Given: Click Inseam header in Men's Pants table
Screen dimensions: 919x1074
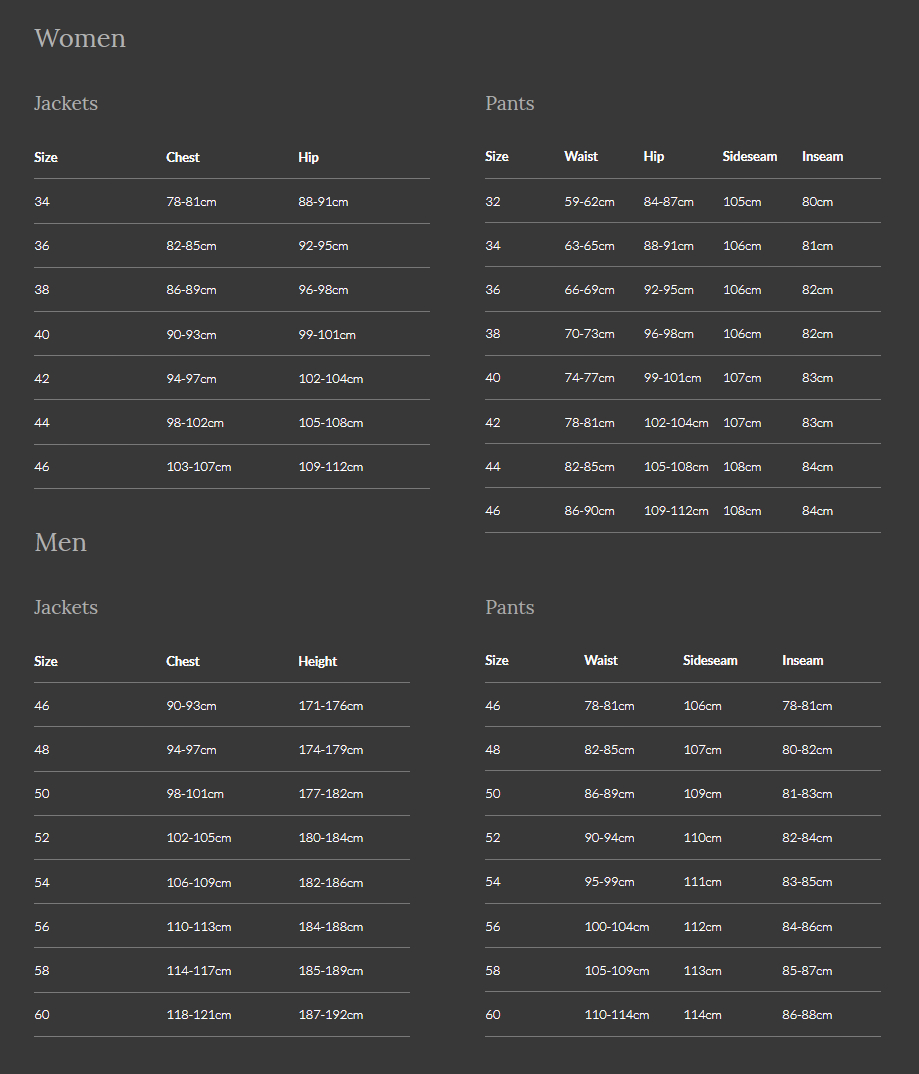Looking at the screenshot, I should pyautogui.click(x=803, y=661).
